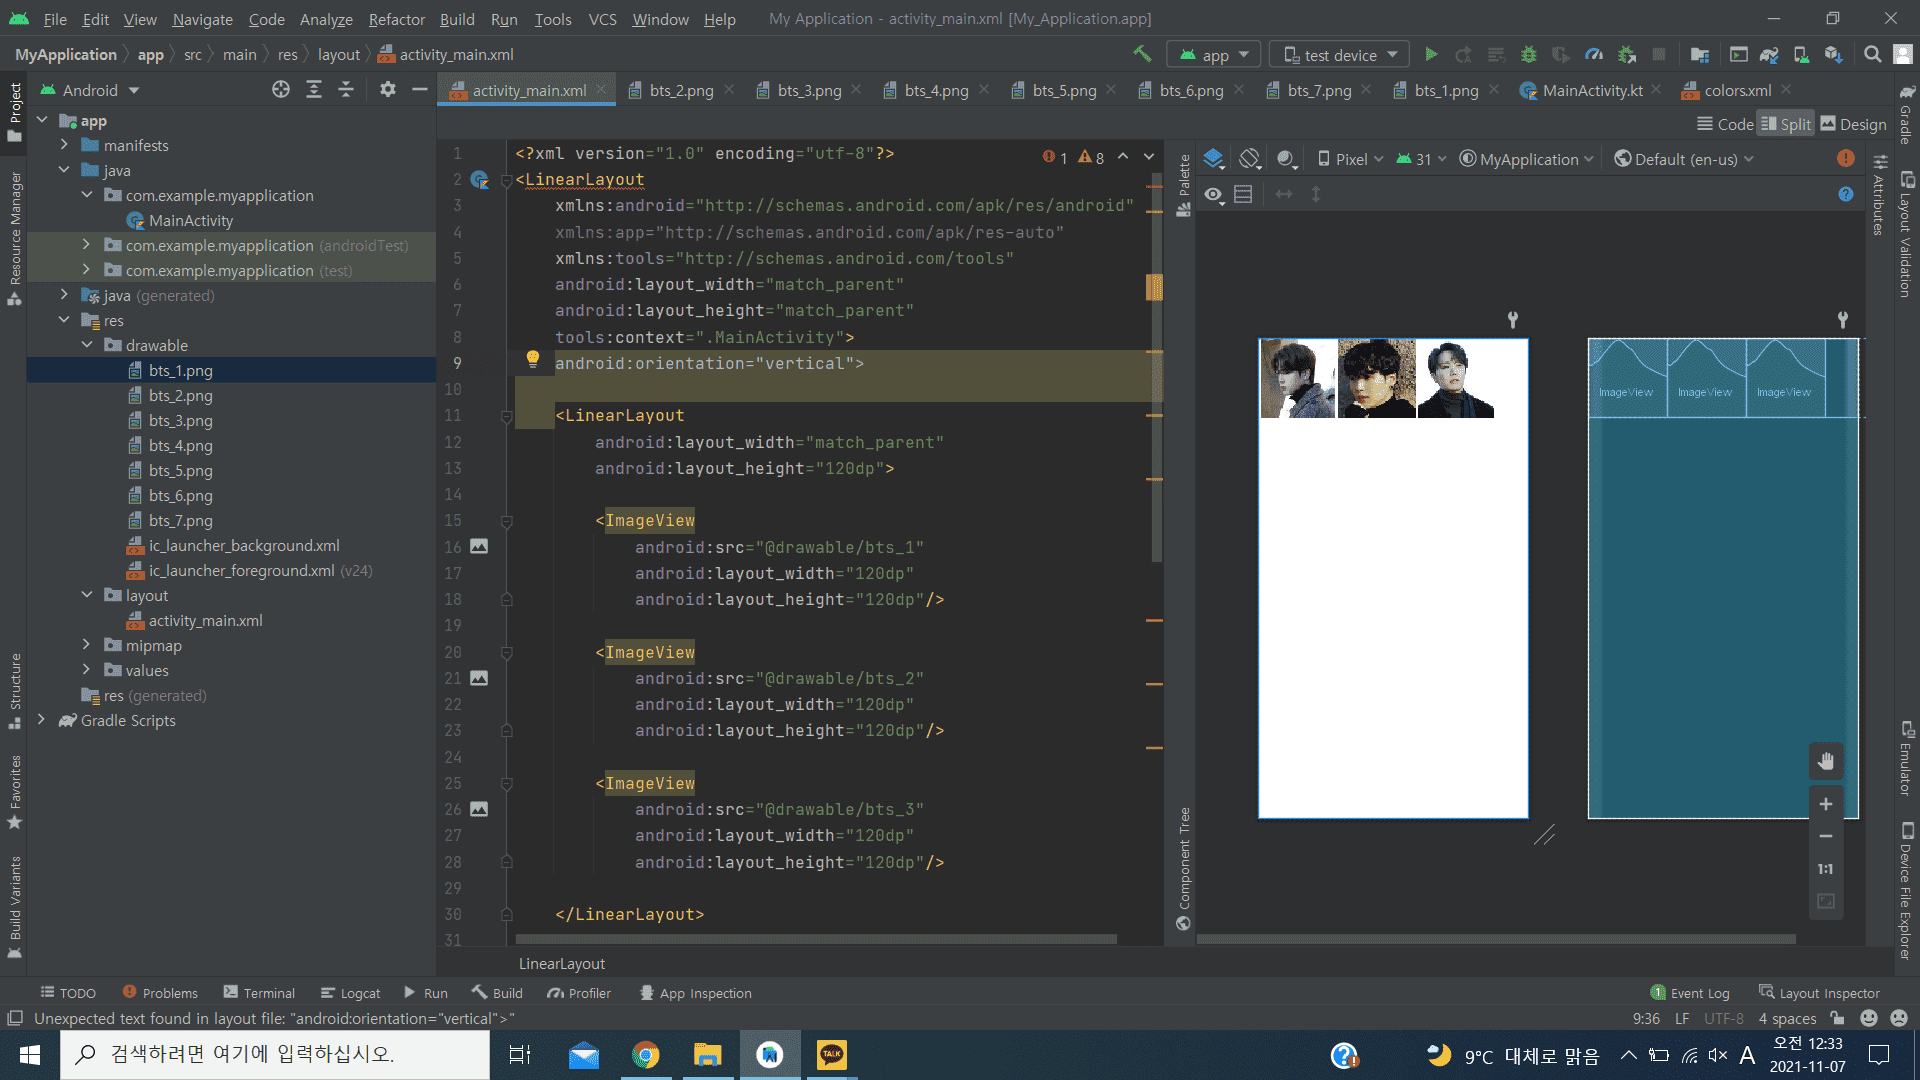Open the Refactor menu

tap(396, 19)
